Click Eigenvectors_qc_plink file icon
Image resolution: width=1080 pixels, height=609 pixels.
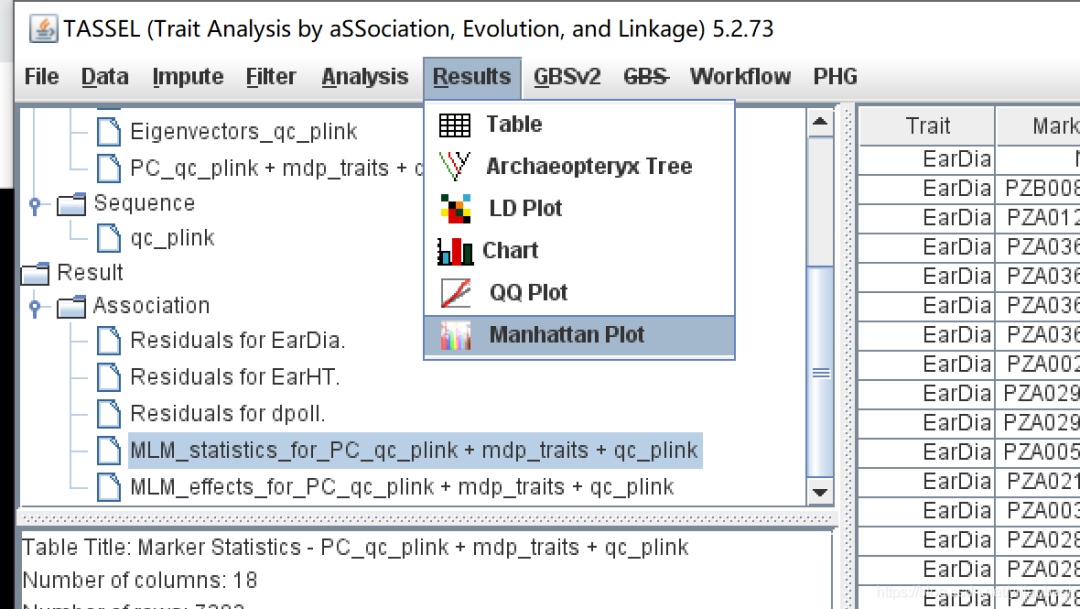[x=109, y=132]
